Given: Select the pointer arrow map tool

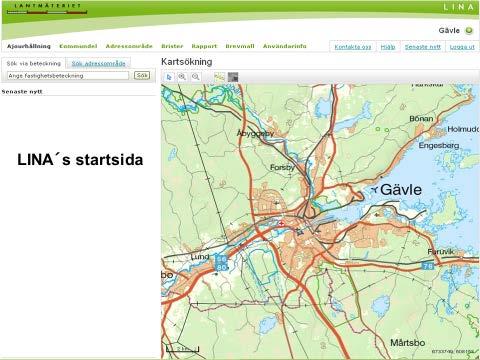Looking at the screenshot, I should coord(169,77).
